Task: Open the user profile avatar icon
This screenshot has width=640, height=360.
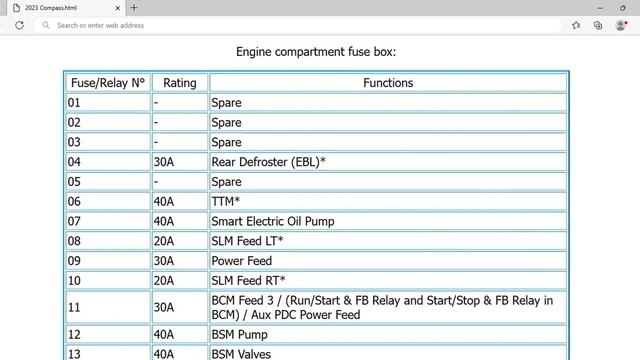Action: tap(621, 25)
